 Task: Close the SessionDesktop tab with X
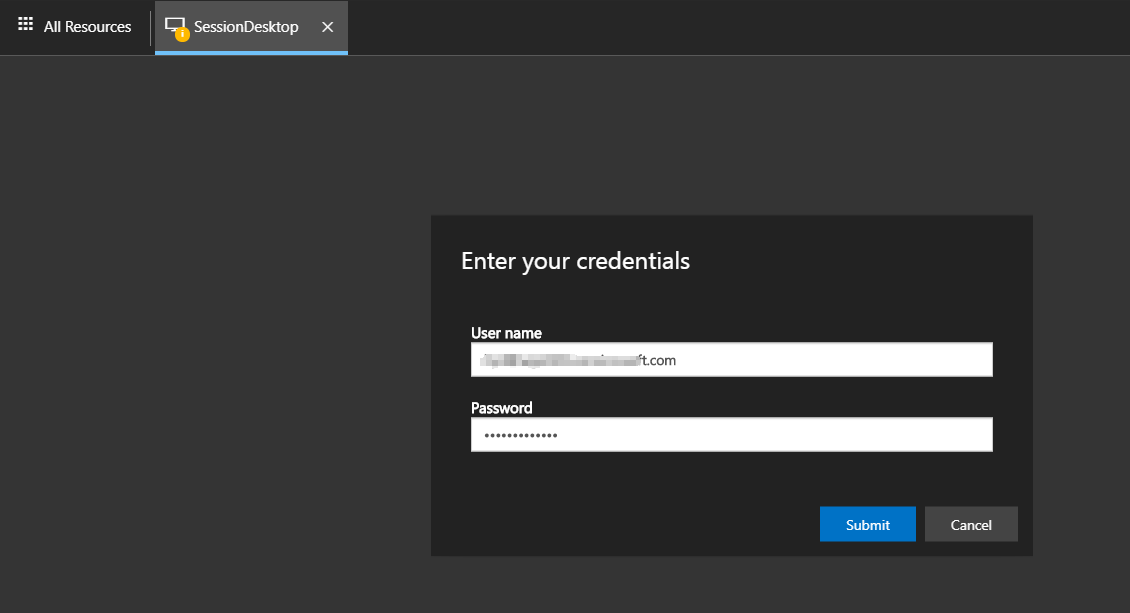point(327,27)
